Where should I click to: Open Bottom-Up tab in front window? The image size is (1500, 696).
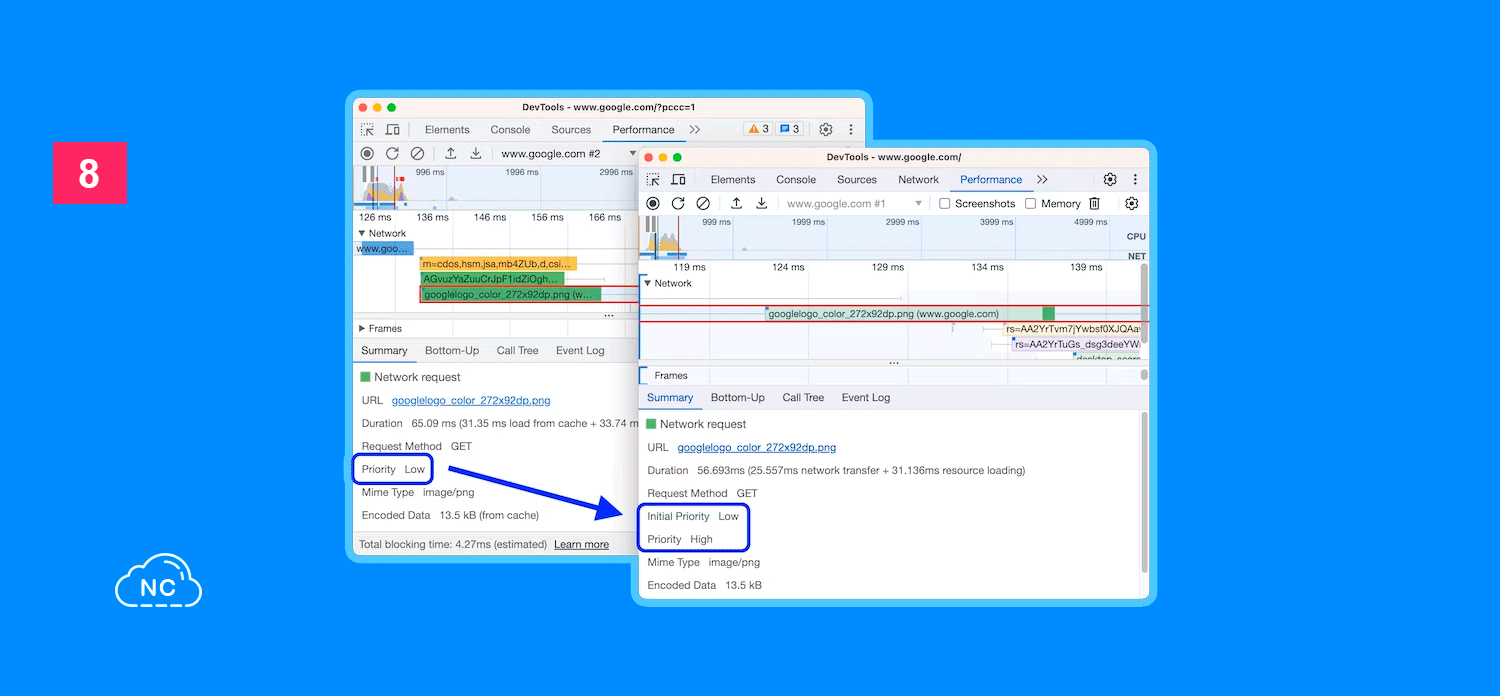pos(738,398)
